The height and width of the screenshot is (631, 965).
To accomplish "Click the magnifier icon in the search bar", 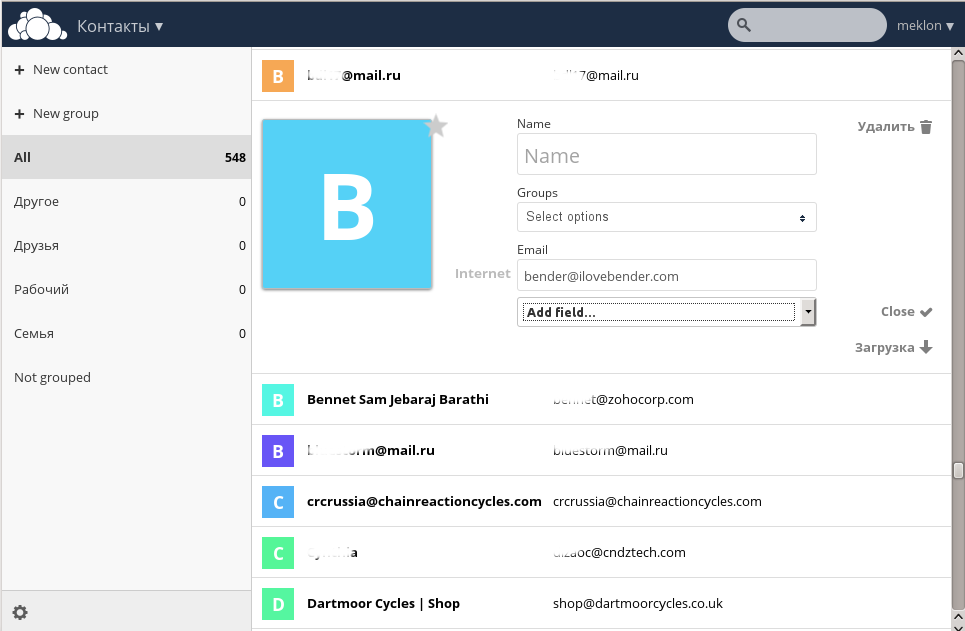I will (x=744, y=25).
